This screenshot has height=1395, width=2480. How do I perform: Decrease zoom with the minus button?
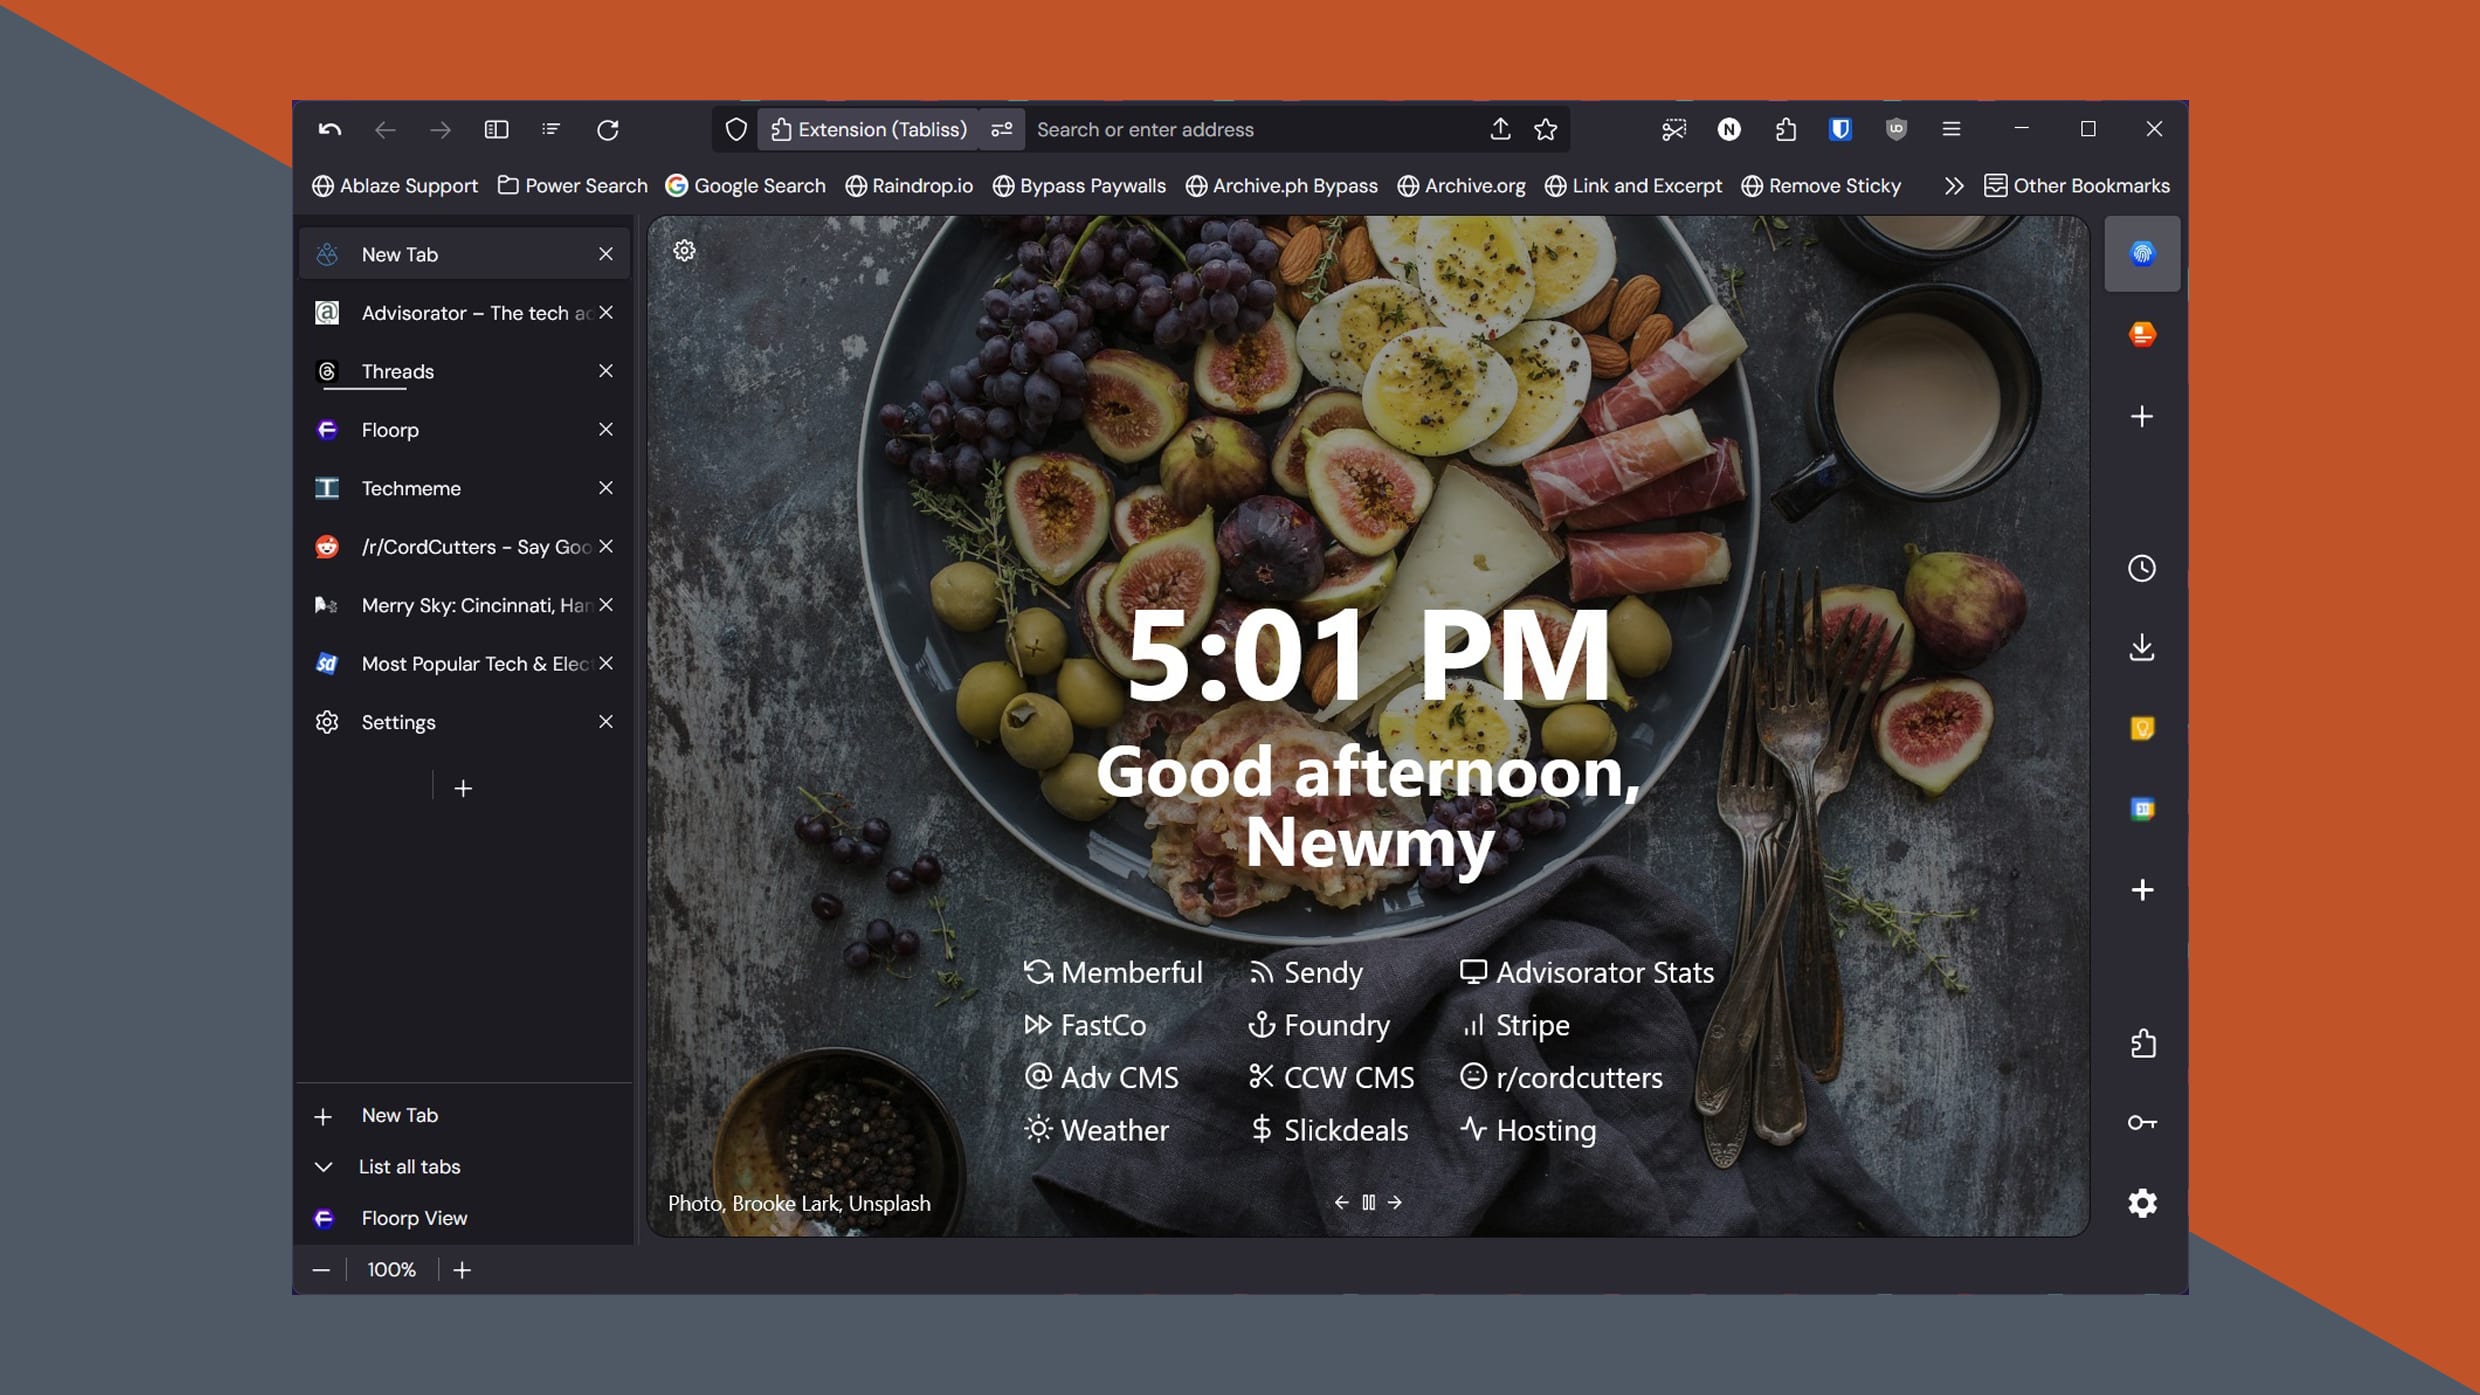pos(322,1269)
